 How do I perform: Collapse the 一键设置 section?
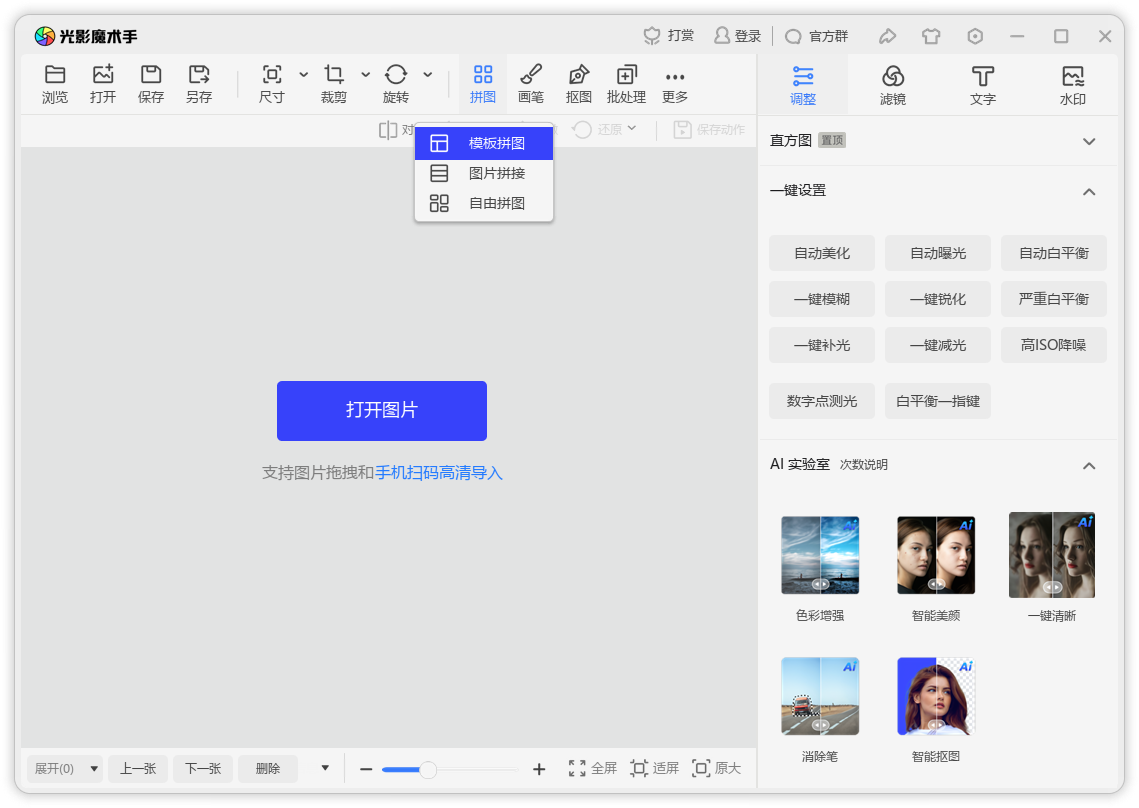click(x=1089, y=191)
